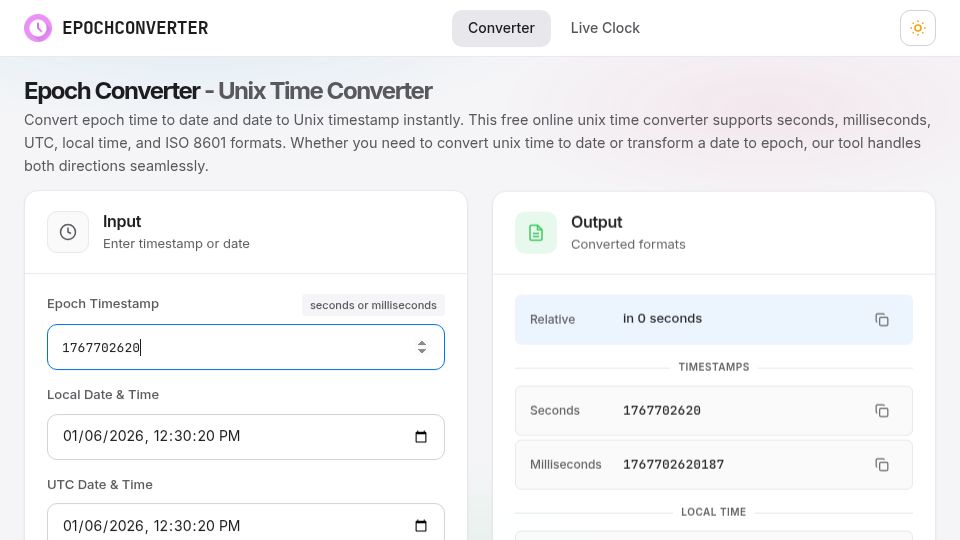Click the EPOCHCONVERTER brand text
Viewport: 960px width, 540px height.
pos(135,28)
